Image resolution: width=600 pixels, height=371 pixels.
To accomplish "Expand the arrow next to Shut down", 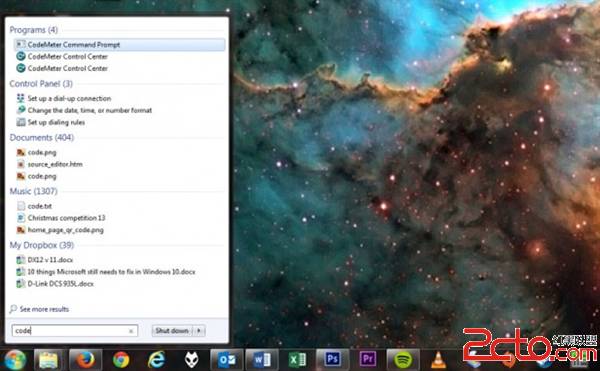I will [x=199, y=331].
